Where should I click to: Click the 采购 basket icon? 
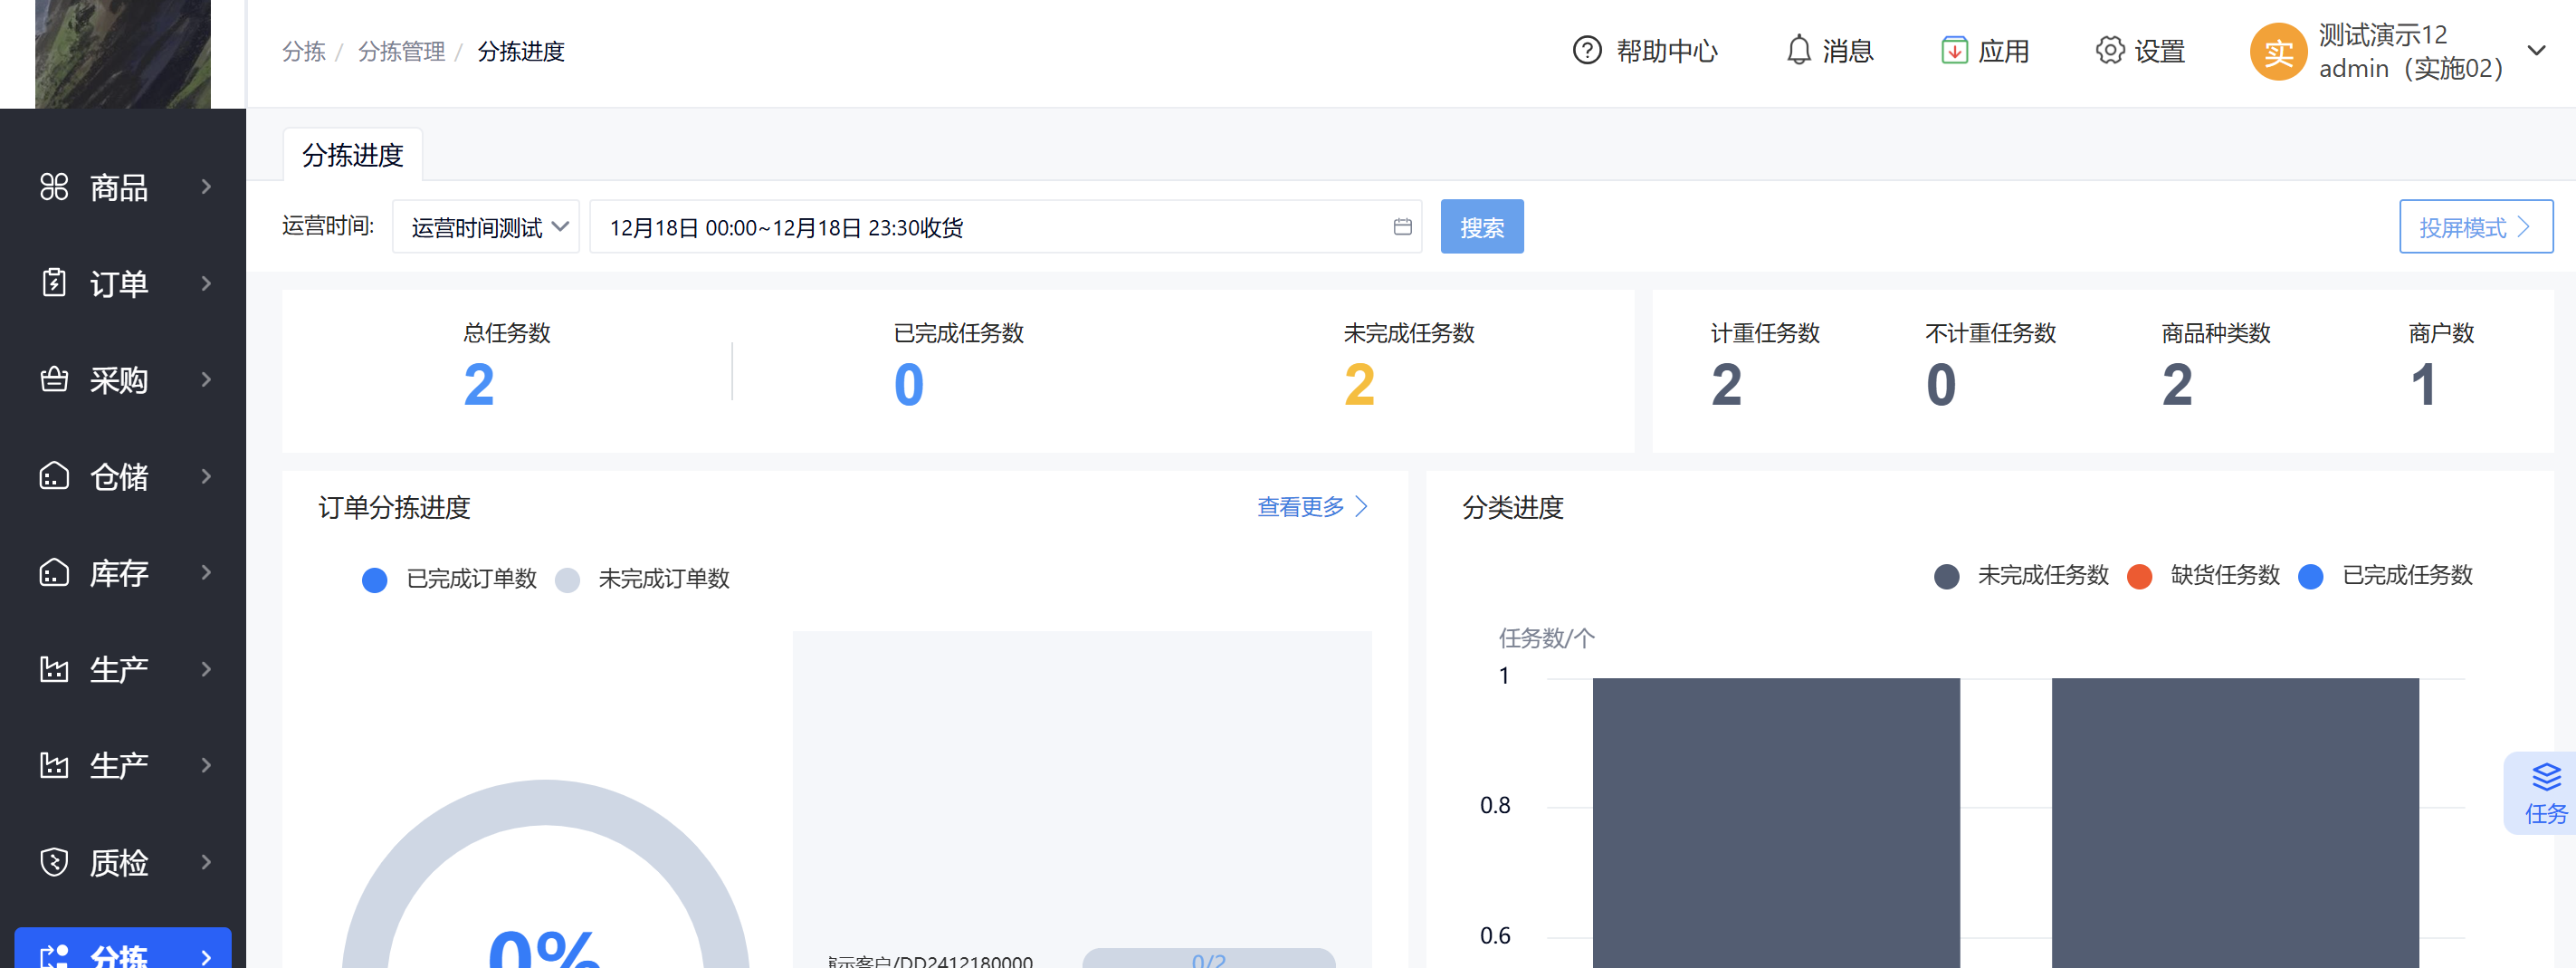click(x=54, y=380)
